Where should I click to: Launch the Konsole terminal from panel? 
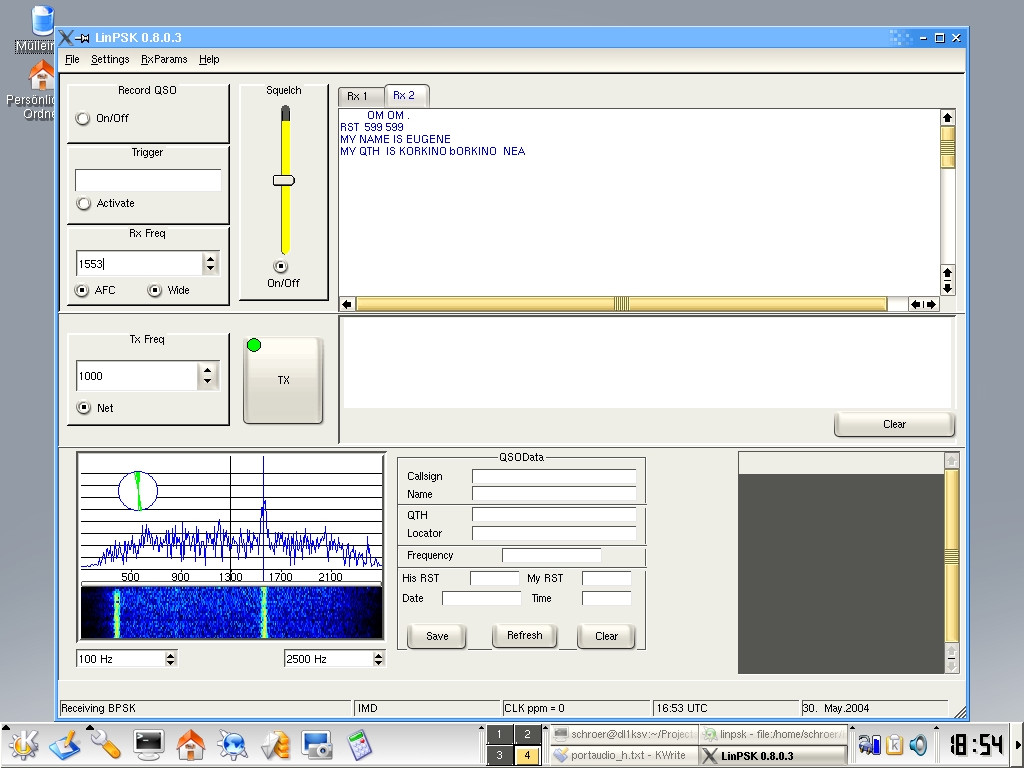coord(149,744)
